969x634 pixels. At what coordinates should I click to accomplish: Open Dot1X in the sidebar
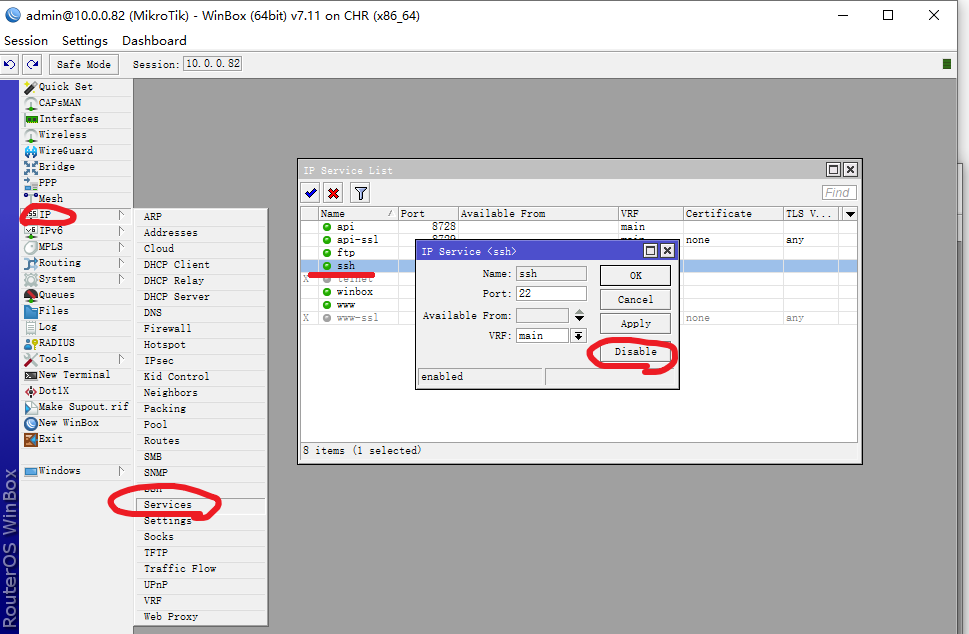77,391
